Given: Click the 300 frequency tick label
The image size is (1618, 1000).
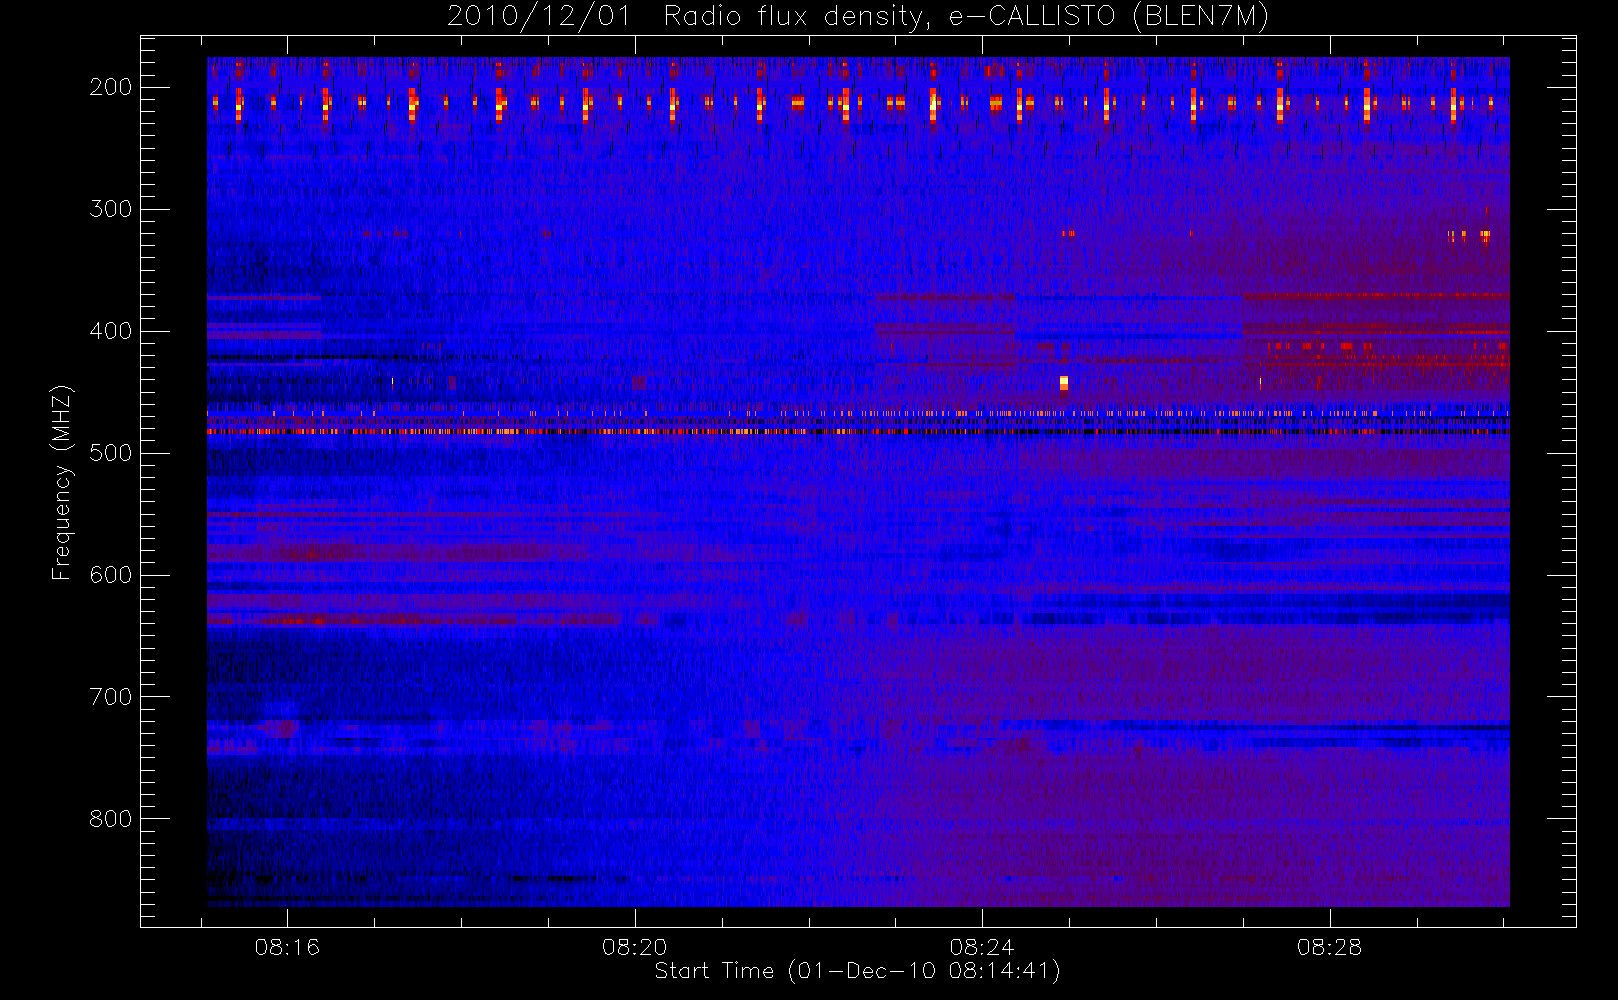Looking at the screenshot, I should click(111, 209).
